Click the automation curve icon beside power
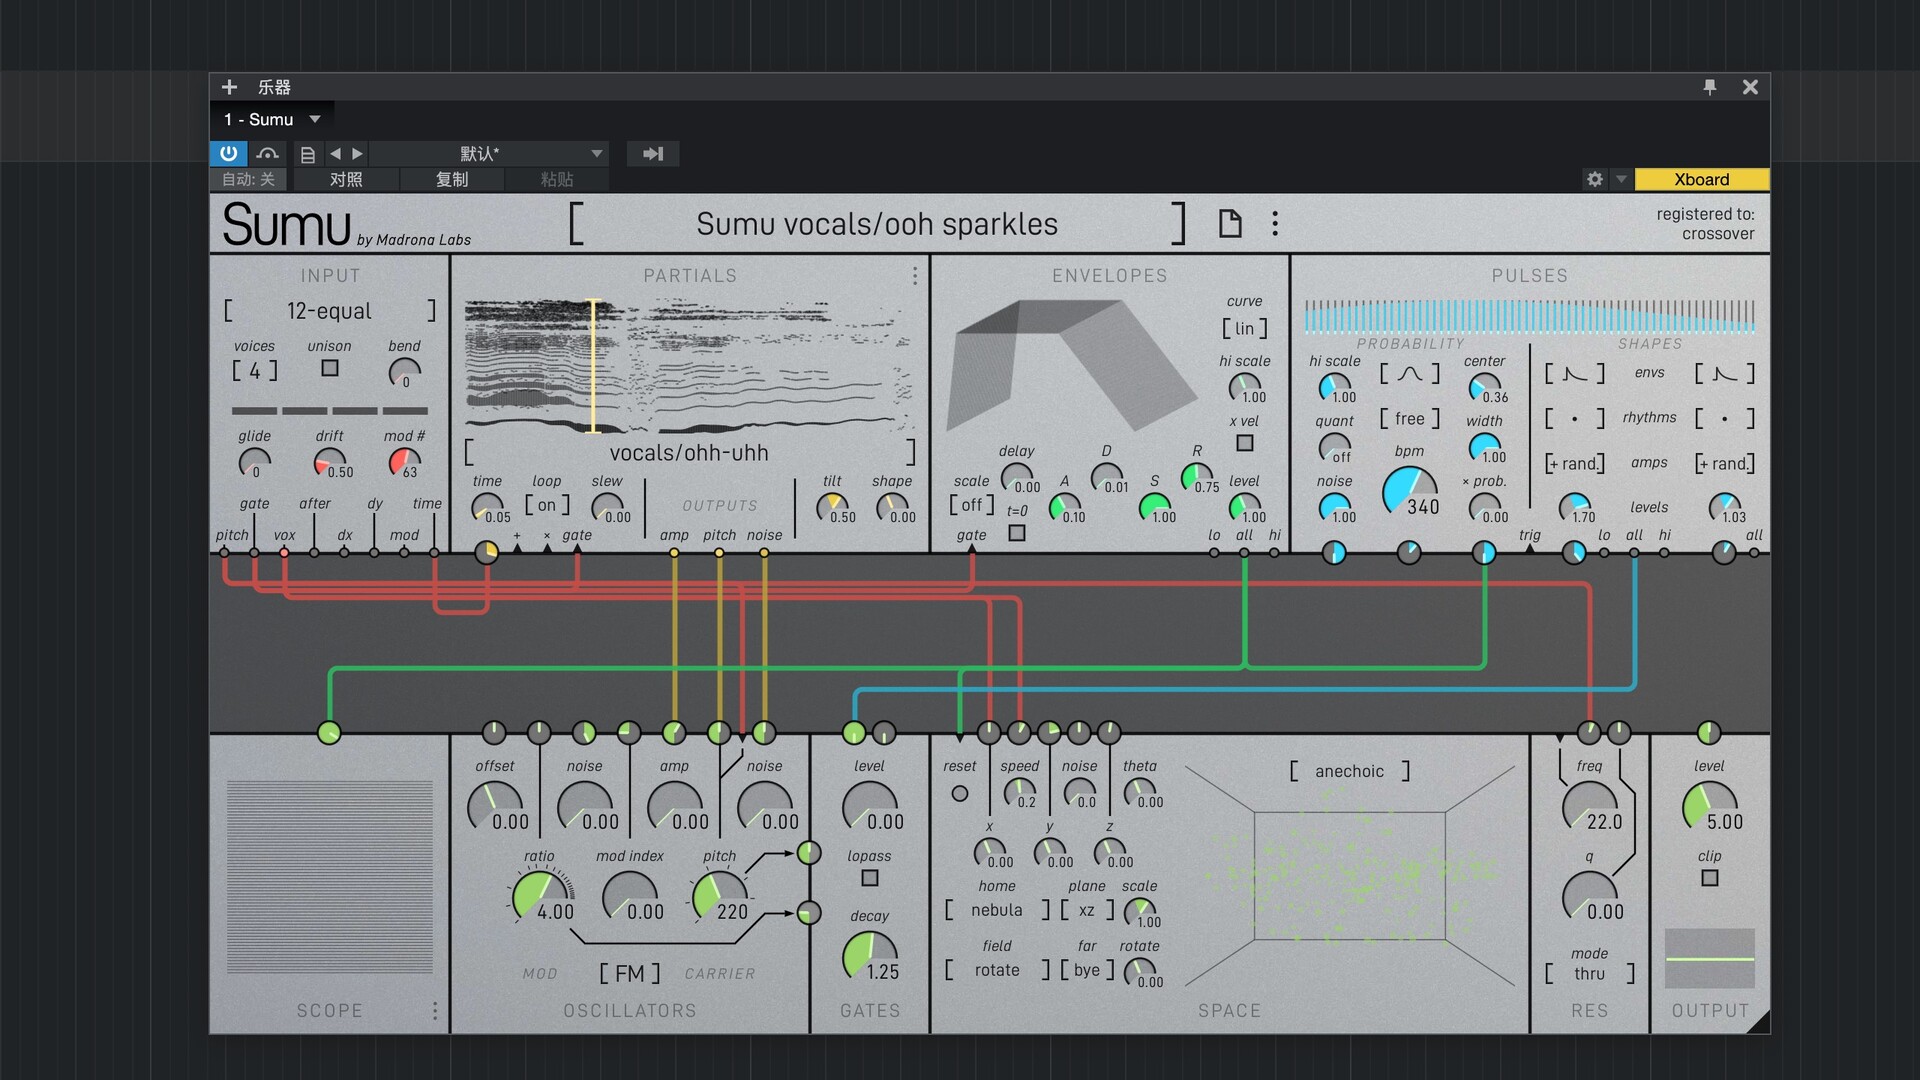The height and width of the screenshot is (1080, 1920). (x=267, y=153)
